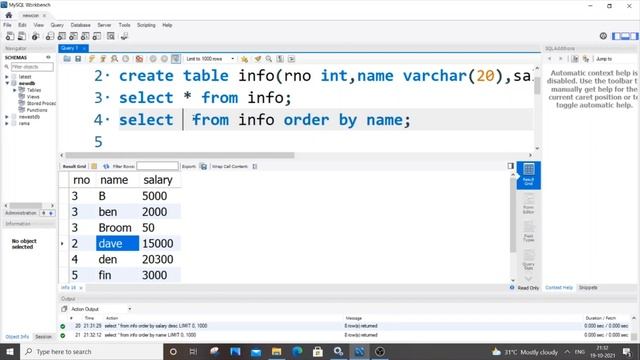Open the Edit menu
Screen dimensions: 640x360
22,25
